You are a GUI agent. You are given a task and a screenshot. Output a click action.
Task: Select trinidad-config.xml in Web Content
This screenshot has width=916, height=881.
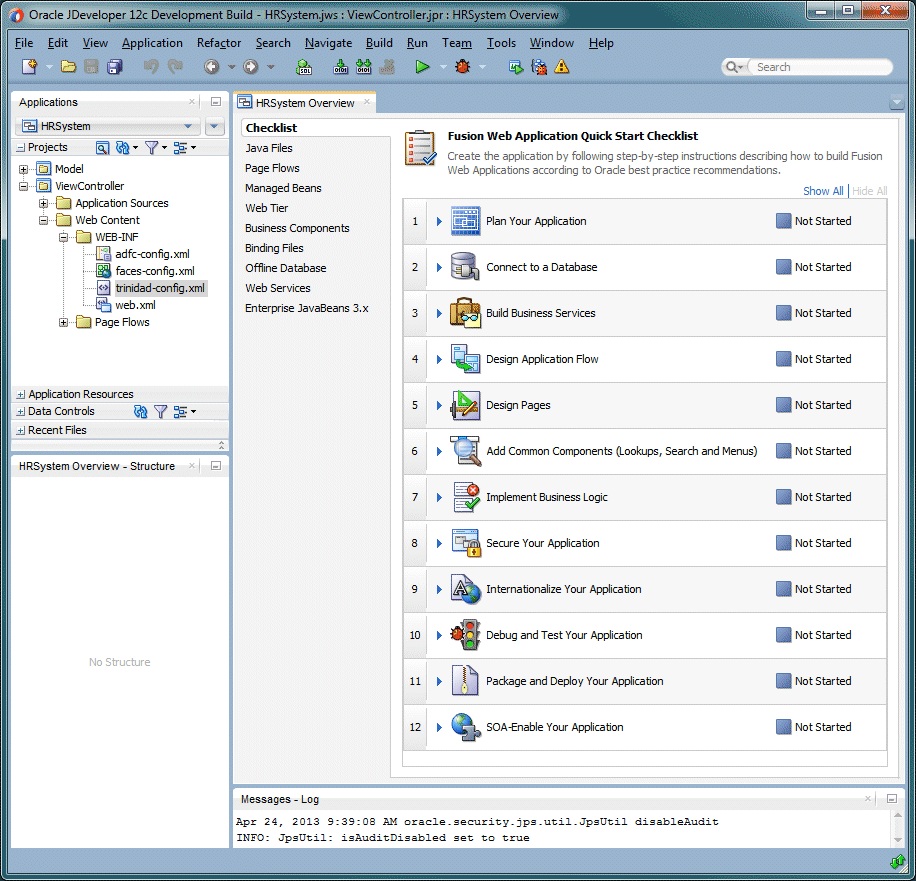click(x=160, y=288)
